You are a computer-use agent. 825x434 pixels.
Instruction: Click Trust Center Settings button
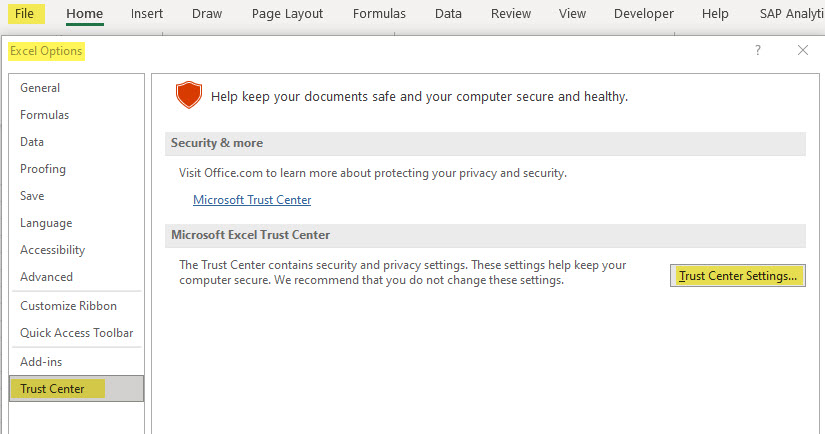pos(738,276)
